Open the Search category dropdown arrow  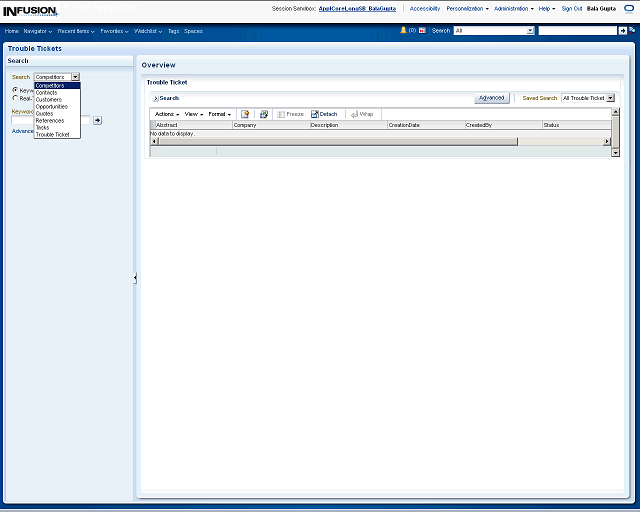[76, 77]
